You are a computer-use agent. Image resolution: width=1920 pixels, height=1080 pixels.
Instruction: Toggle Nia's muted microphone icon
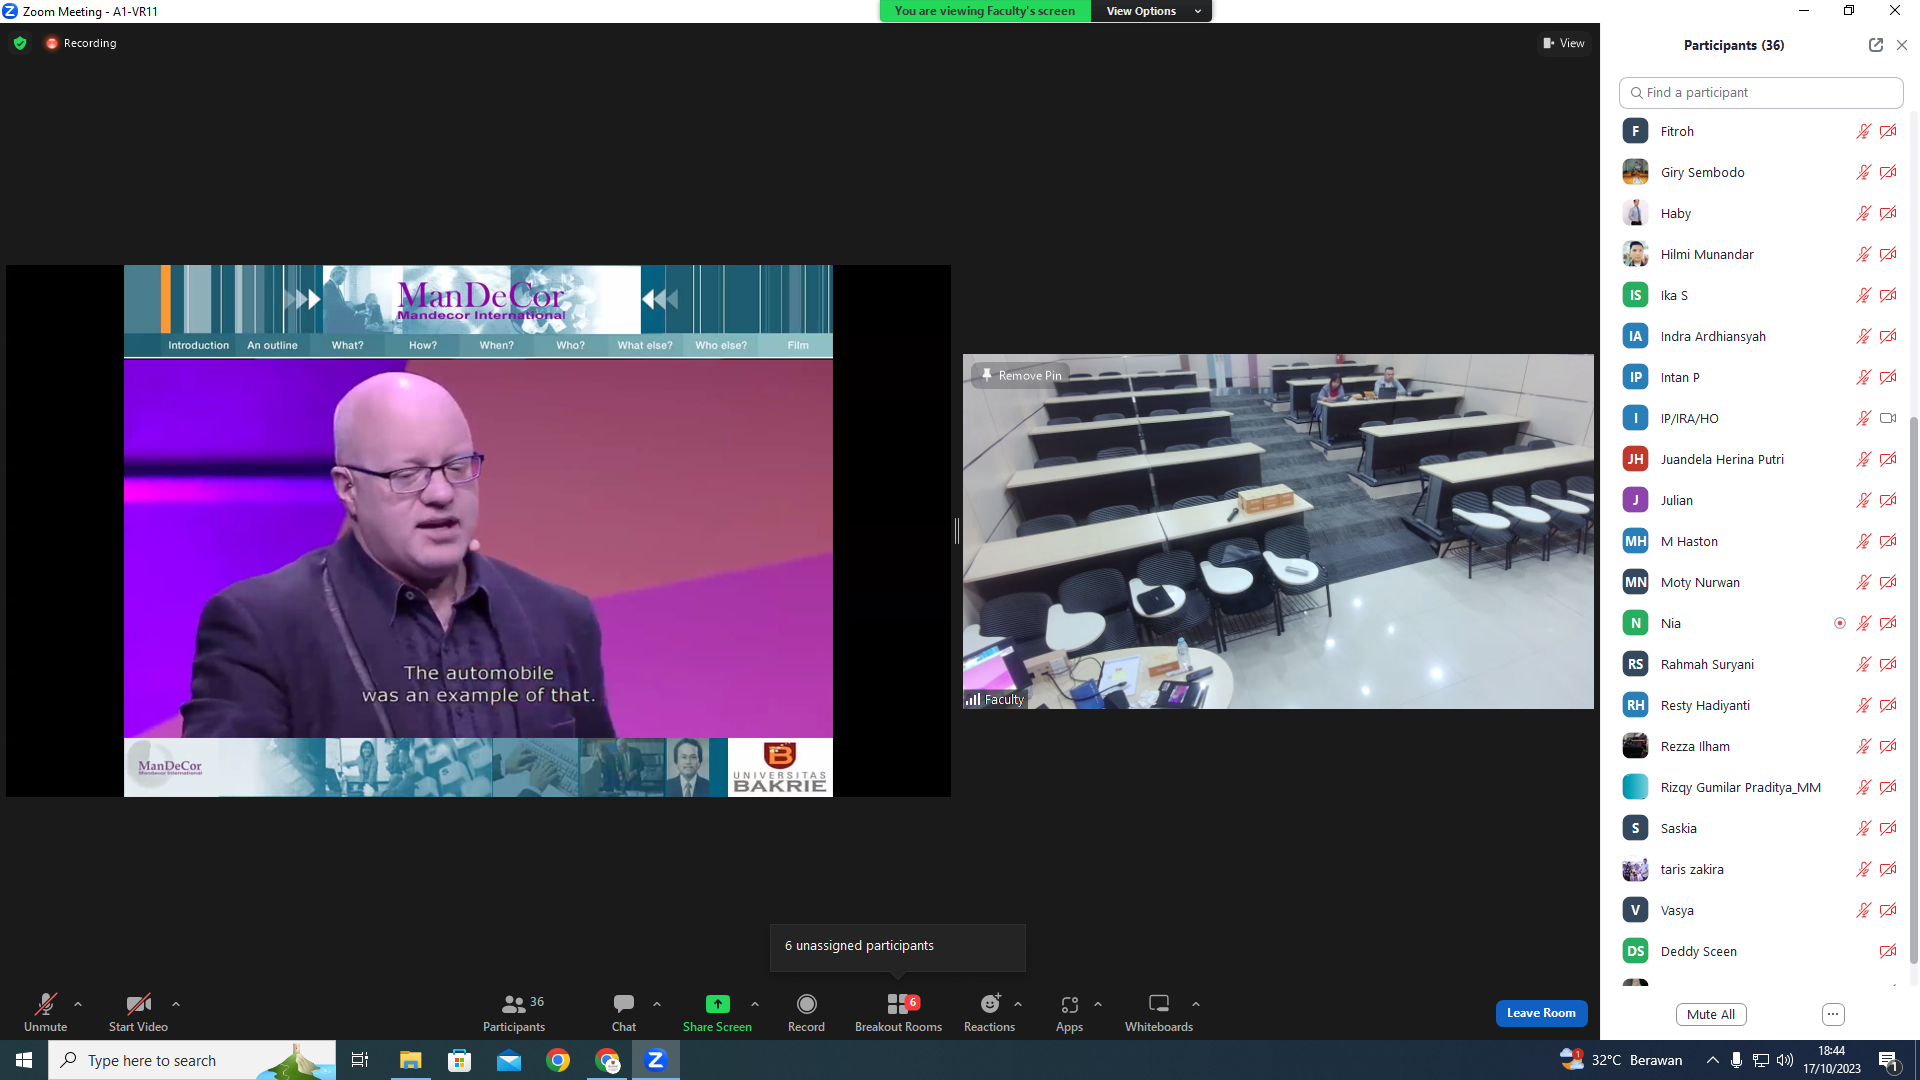1864,623
